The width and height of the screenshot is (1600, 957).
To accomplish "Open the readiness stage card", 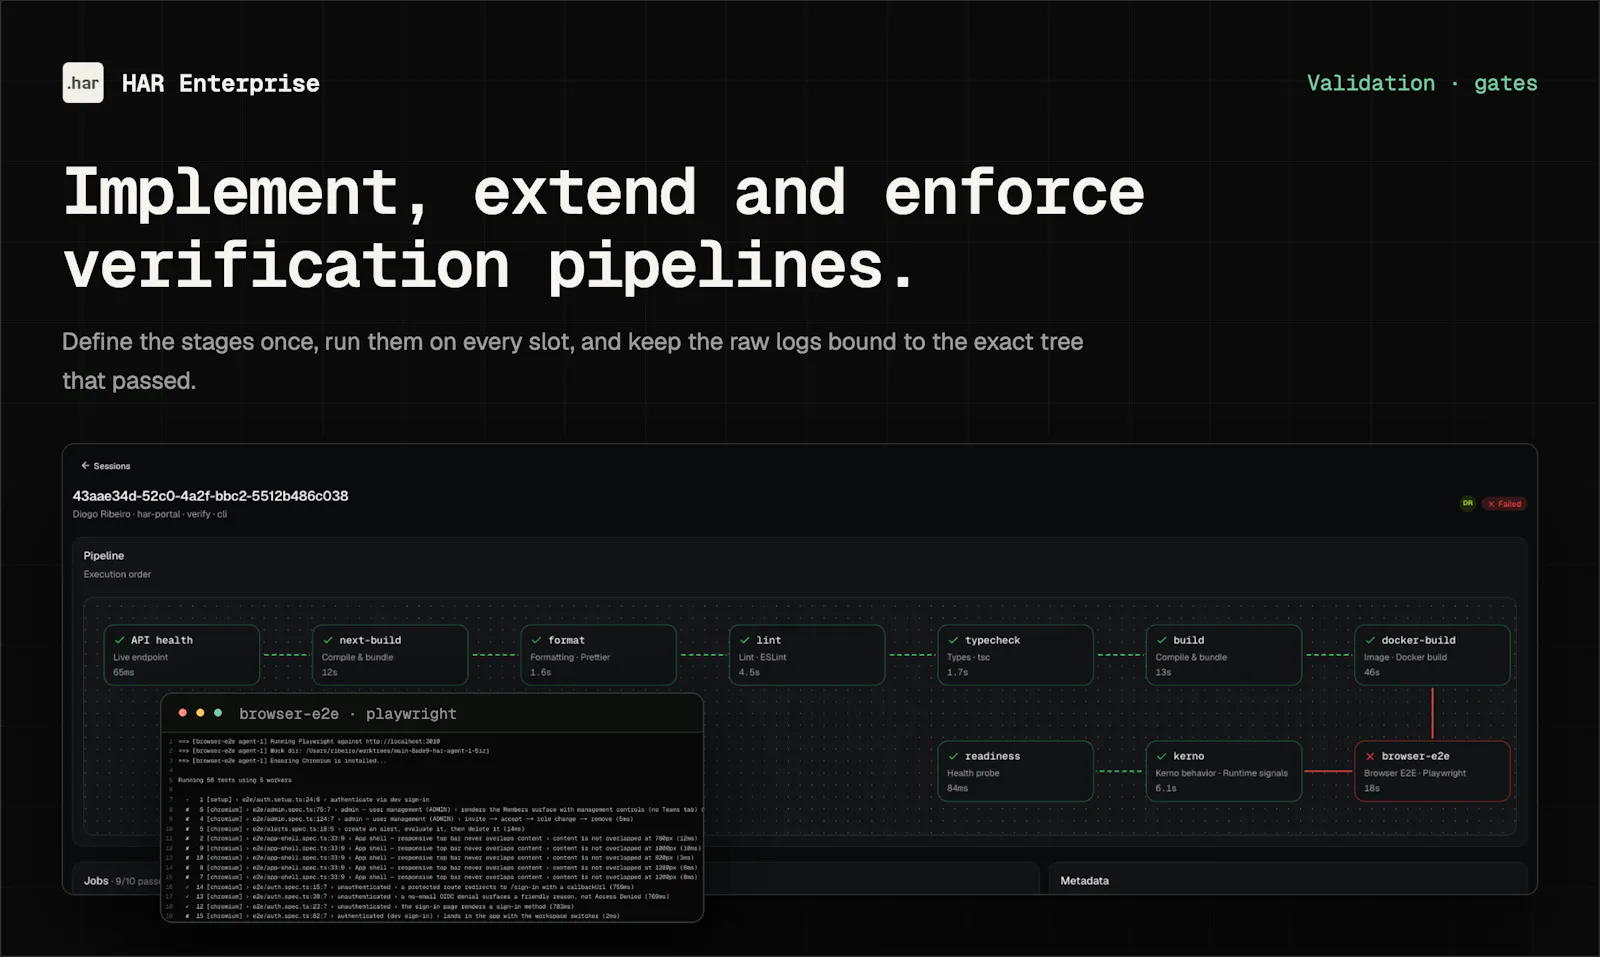I will point(1016,771).
